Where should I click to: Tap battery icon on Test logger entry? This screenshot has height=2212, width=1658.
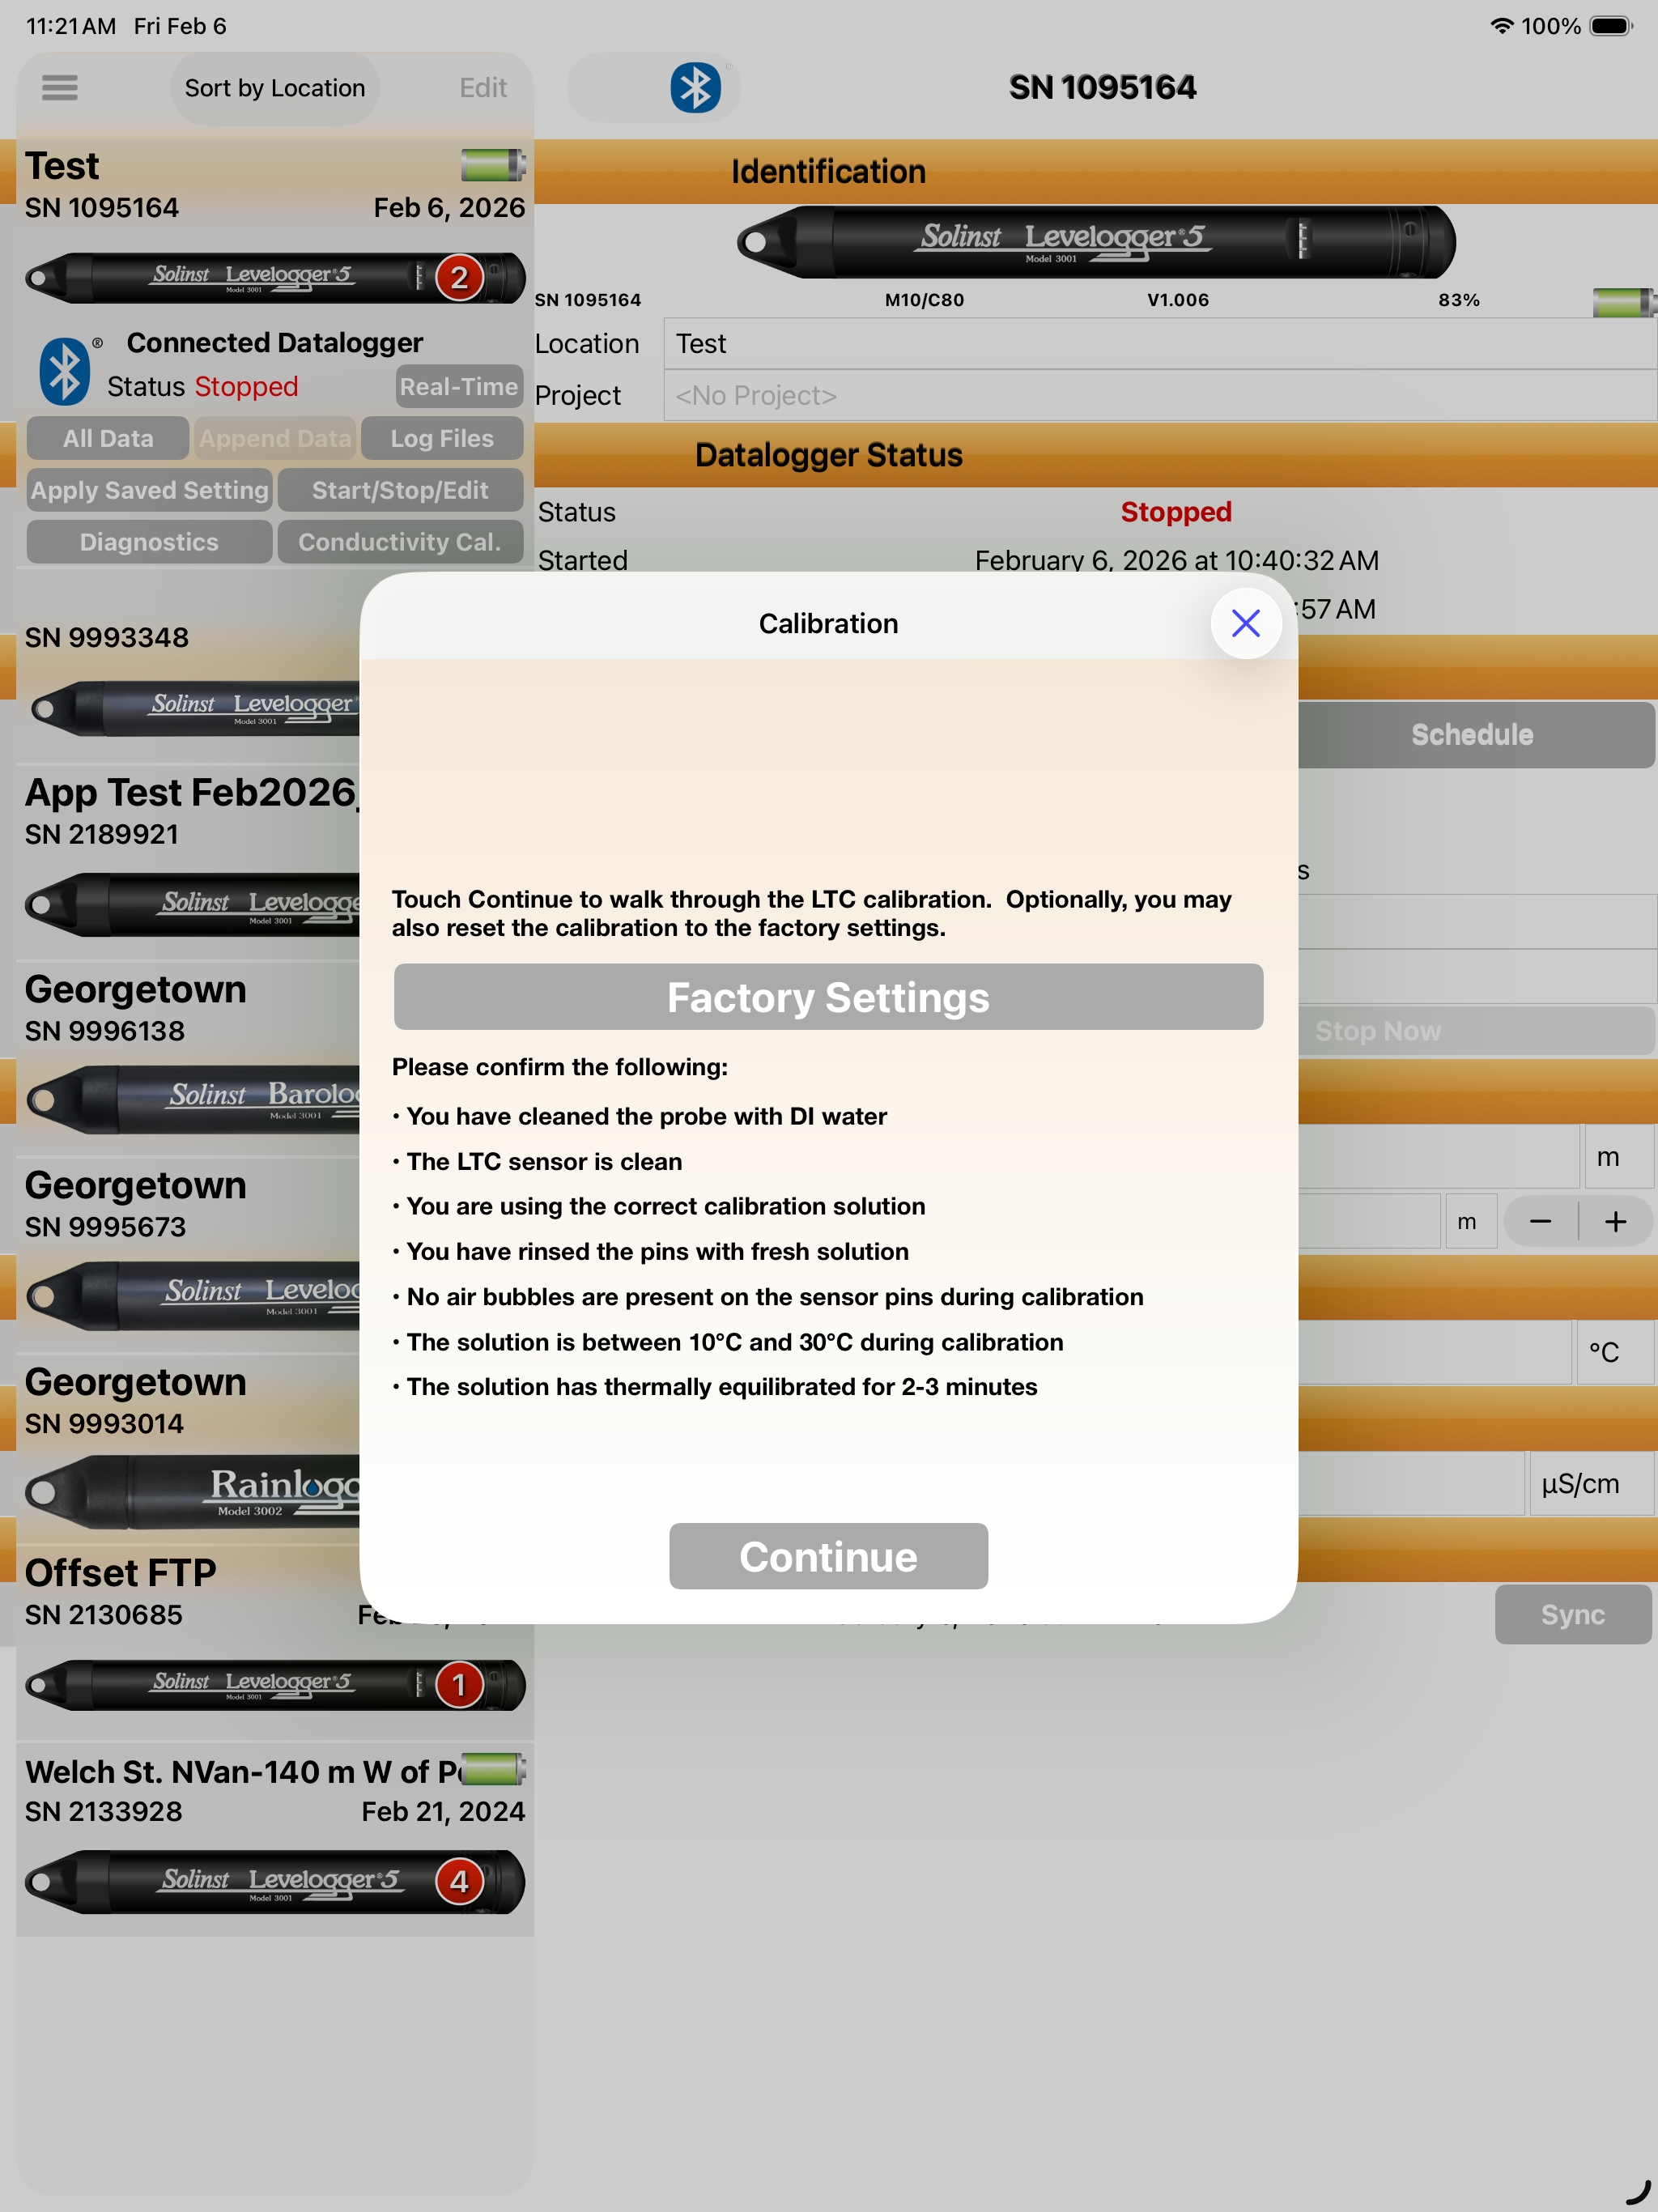click(493, 164)
